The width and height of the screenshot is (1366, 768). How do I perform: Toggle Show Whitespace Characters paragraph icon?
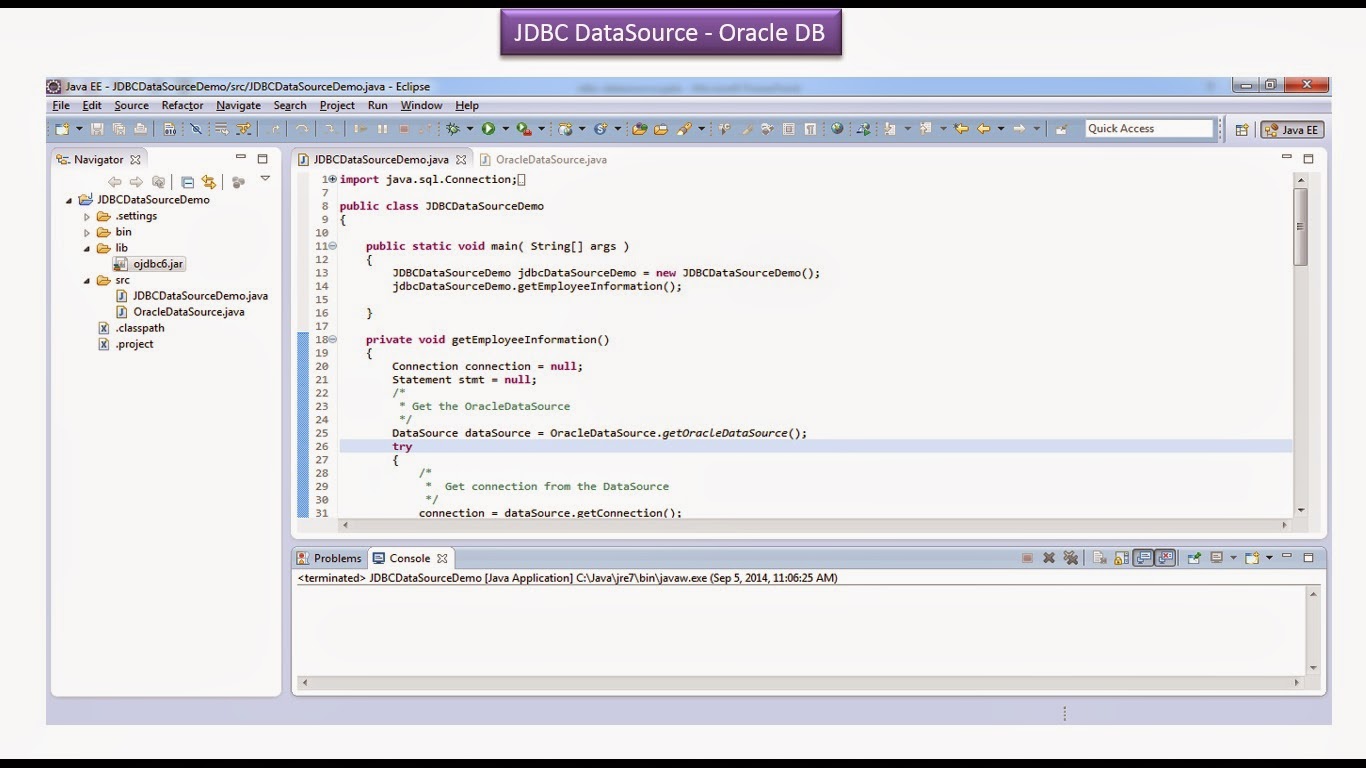(810, 129)
